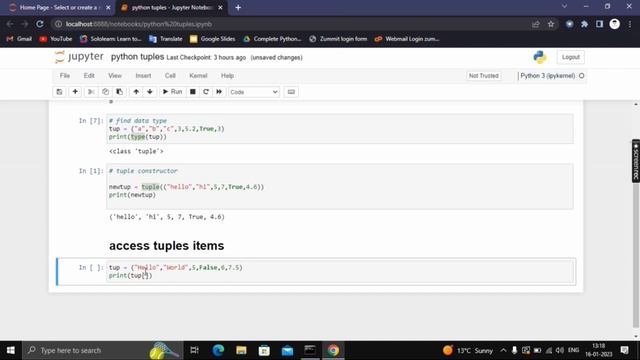This screenshot has height=360, width=640.
Task: Click the code cell In [7] with tup definition
Action: 340,129
